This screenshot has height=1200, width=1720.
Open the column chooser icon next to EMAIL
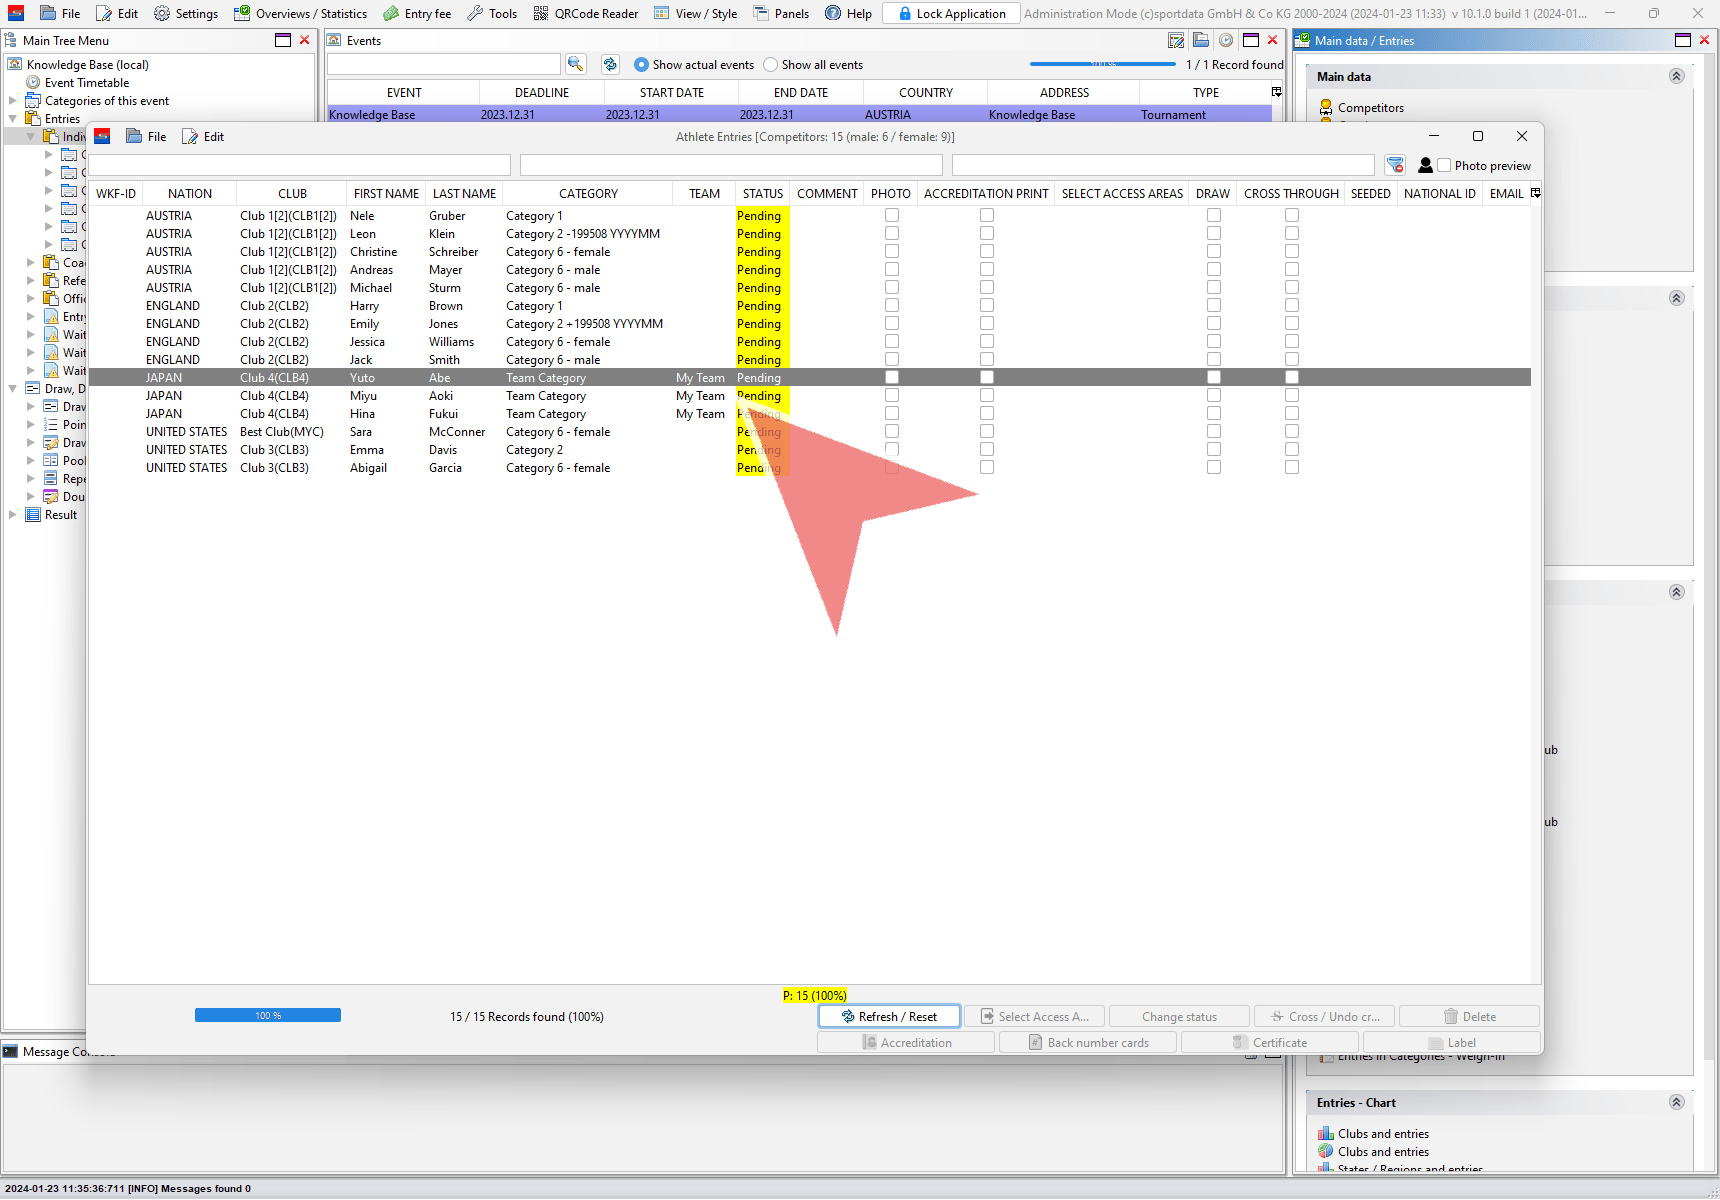pos(1536,193)
